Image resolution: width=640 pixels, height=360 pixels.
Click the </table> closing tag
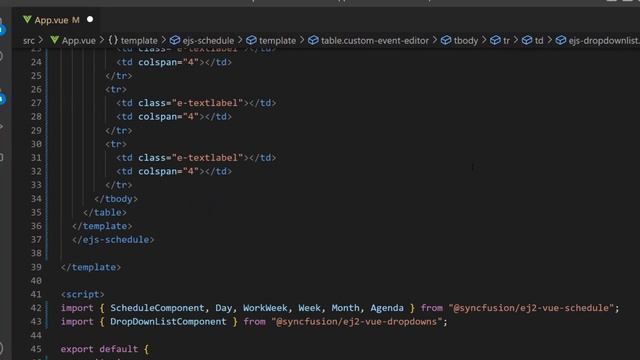coord(104,212)
